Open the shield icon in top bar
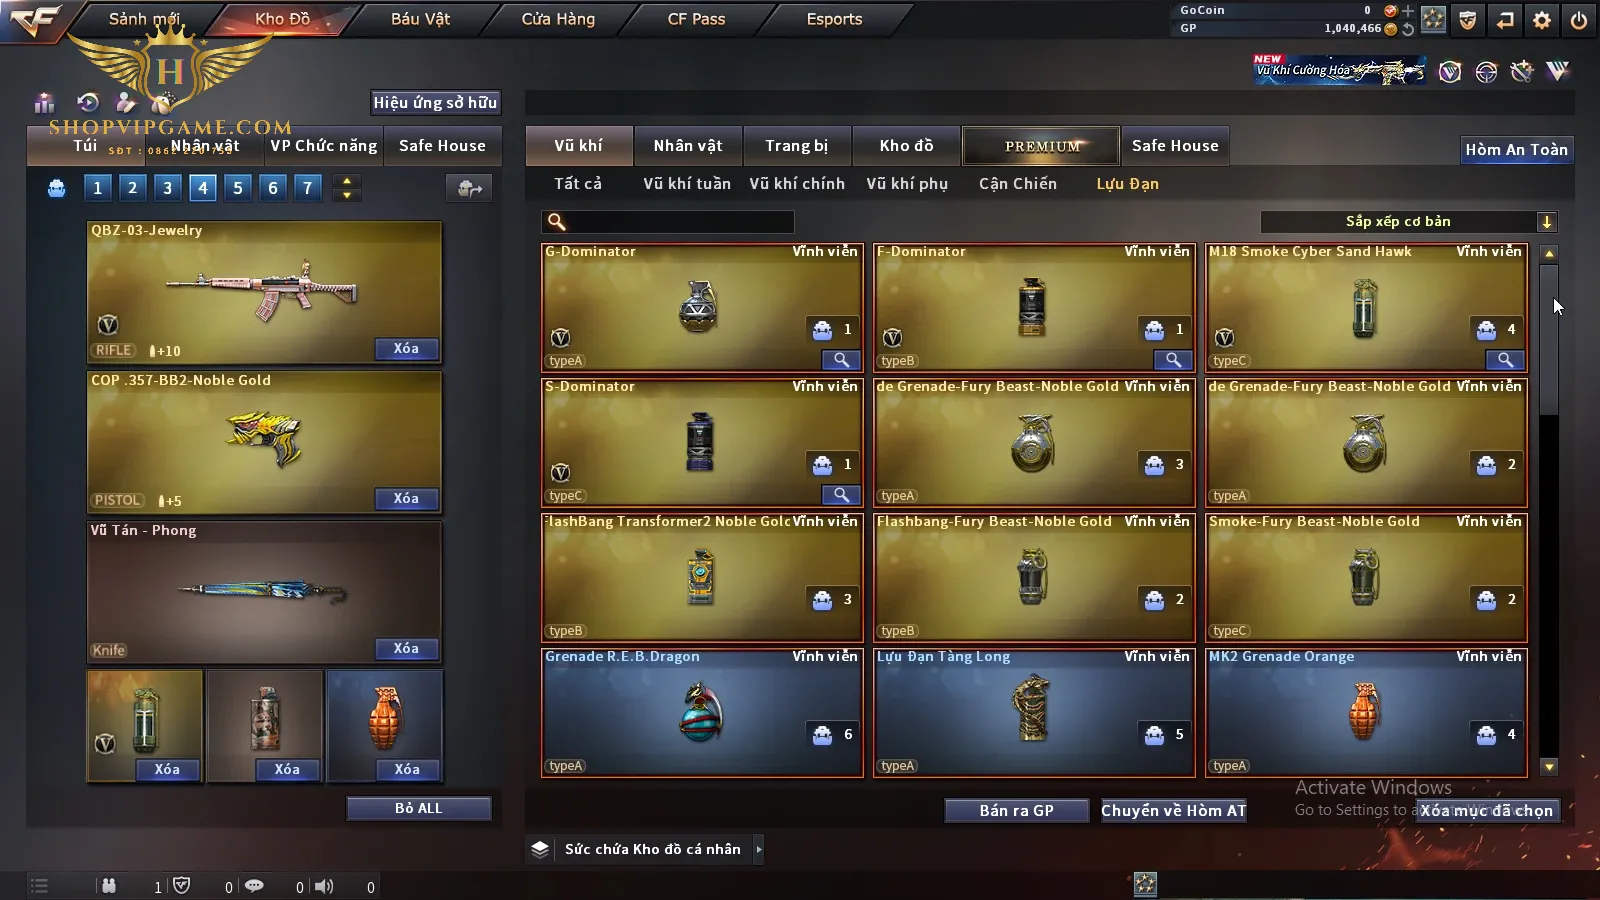 tap(1467, 19)
